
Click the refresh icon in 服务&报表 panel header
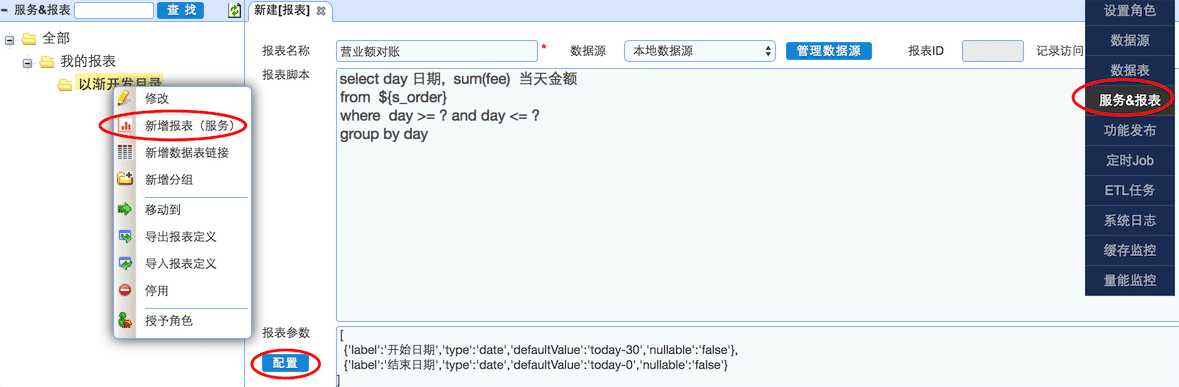pyautogui.click(x=235, y=10)
